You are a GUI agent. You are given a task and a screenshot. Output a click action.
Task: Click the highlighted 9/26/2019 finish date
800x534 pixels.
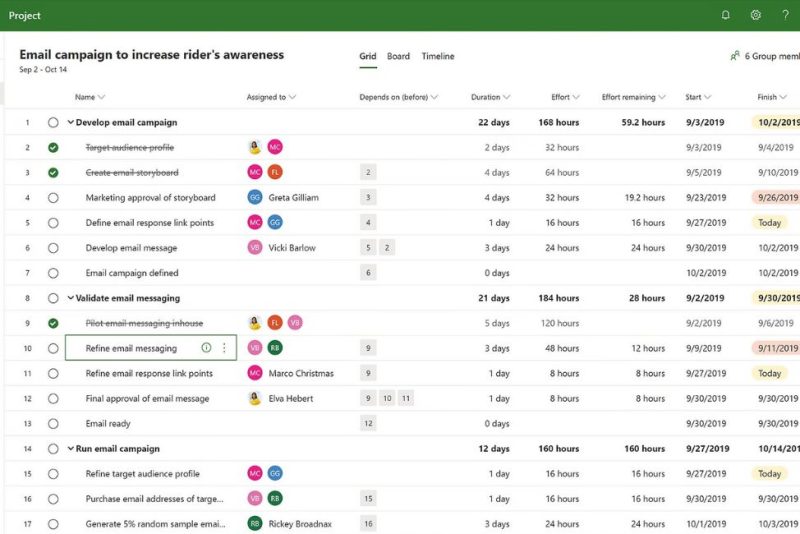pyautogui.click(x=778, y=198)
